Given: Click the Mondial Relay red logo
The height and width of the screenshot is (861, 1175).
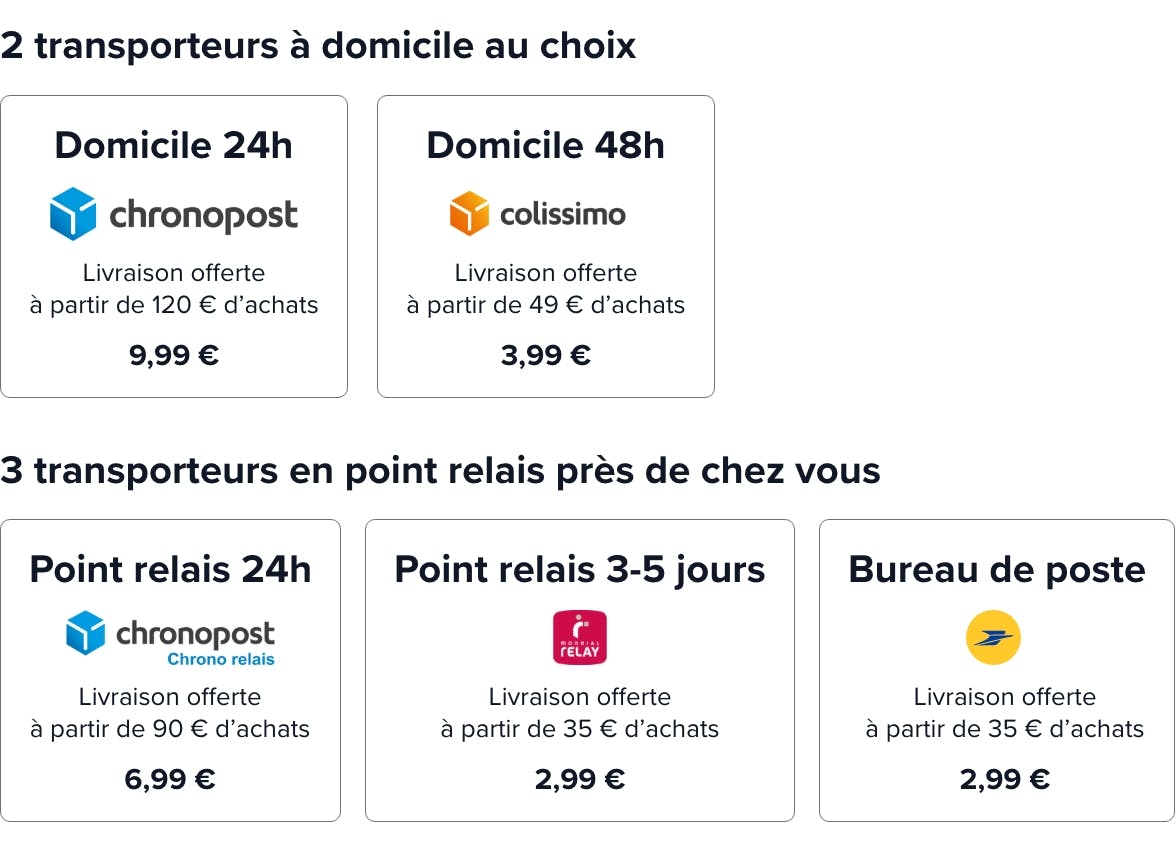Looking at the screenshot, I should click(x=580, y=638).
